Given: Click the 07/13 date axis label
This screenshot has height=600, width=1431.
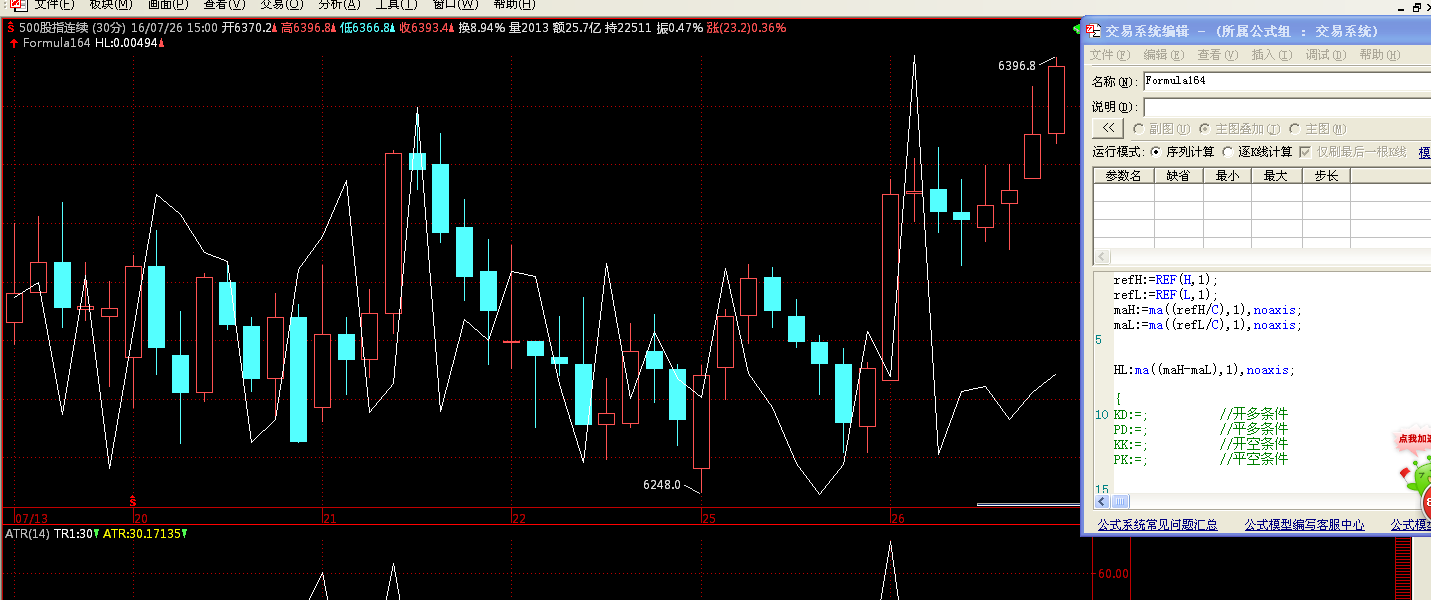Looking at the screenshot, I should (32, 518).
